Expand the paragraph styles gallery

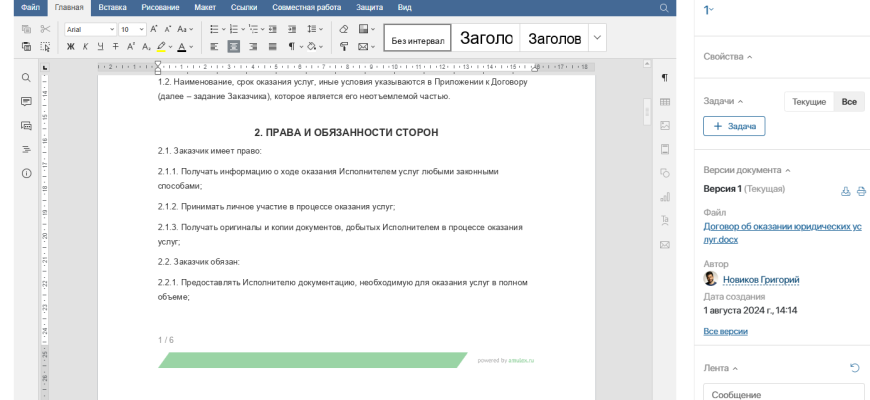[x=597, y=38]
